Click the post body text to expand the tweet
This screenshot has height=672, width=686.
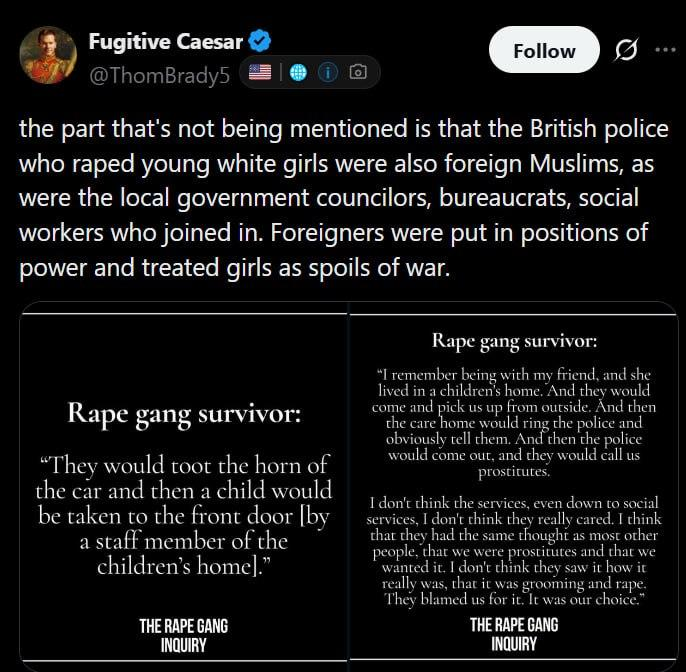[x=343, y=198]
